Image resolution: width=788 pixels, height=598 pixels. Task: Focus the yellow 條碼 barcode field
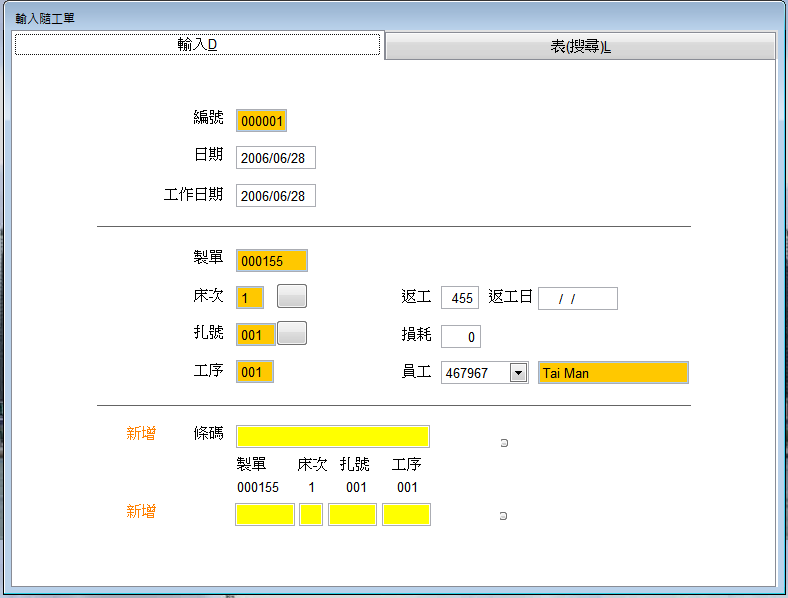click(333, 436)
